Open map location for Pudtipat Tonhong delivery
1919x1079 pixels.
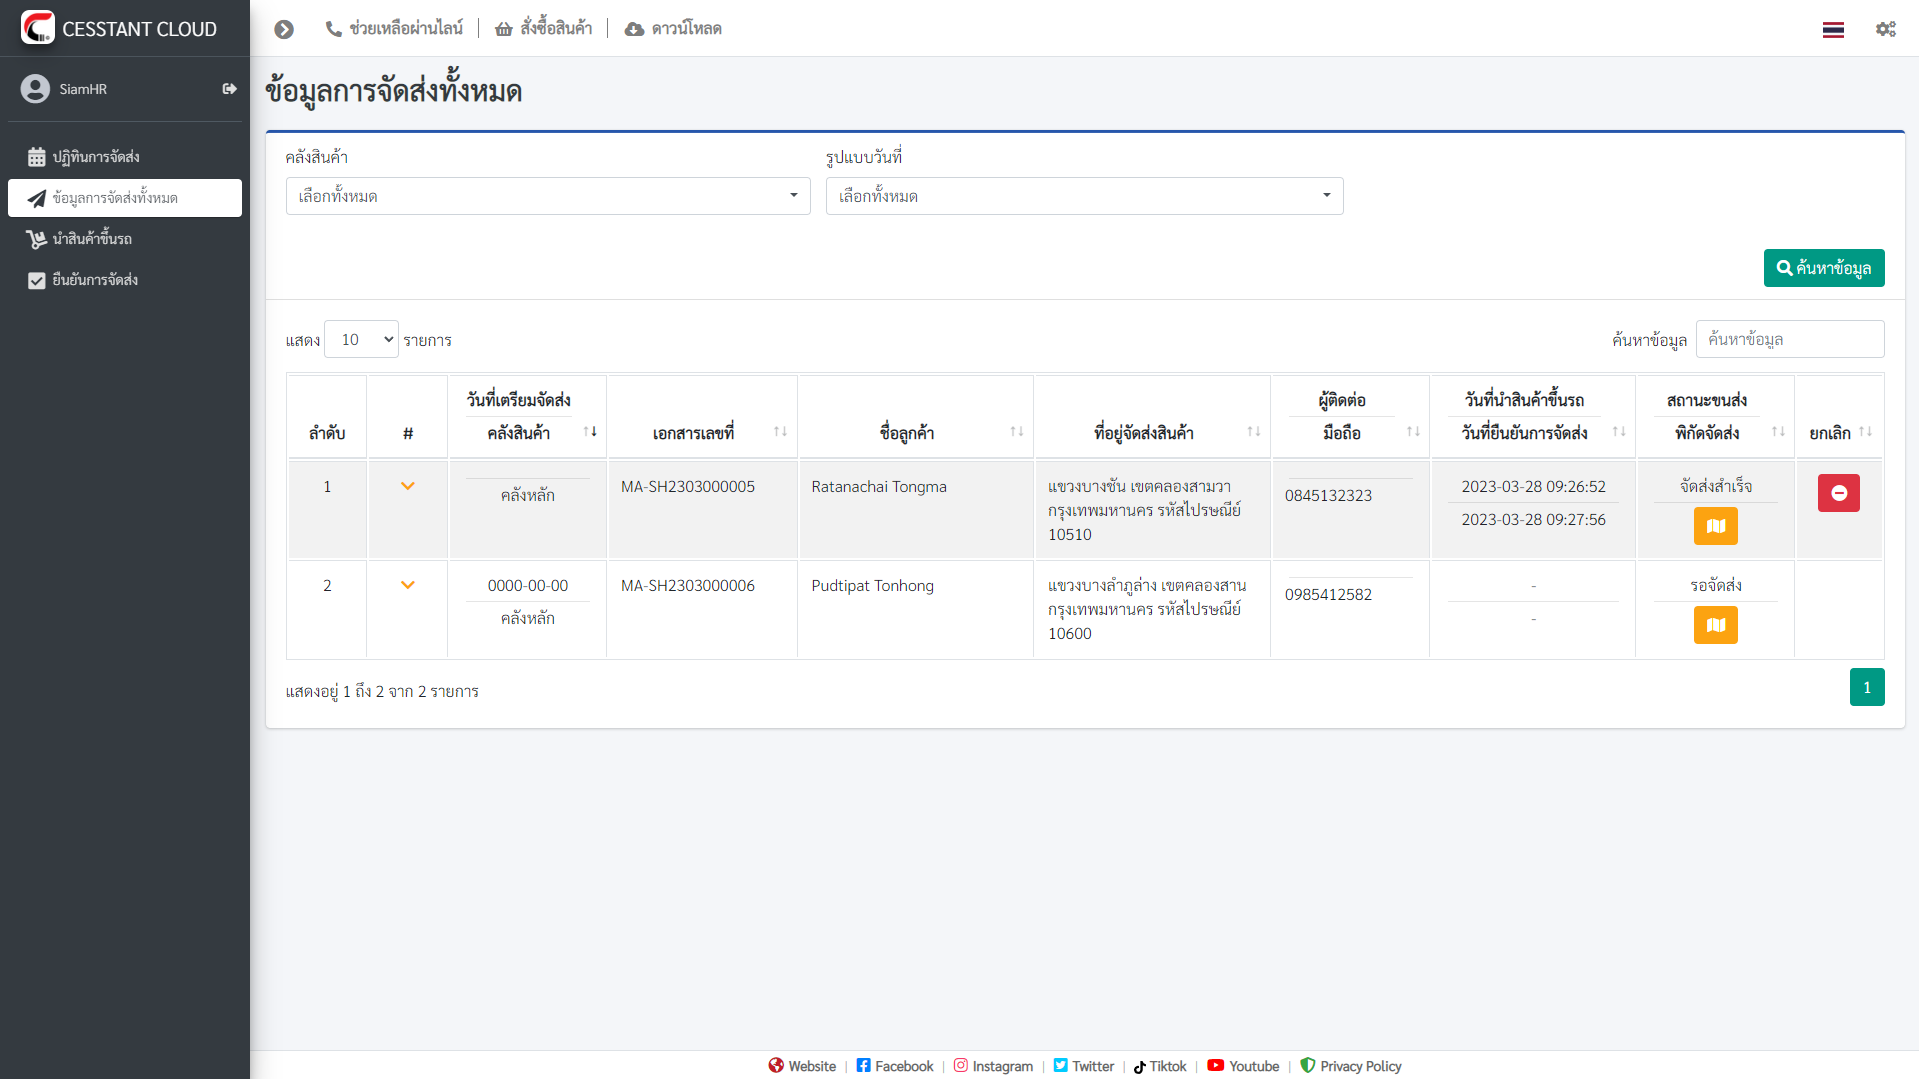[x=1715, y=625]
